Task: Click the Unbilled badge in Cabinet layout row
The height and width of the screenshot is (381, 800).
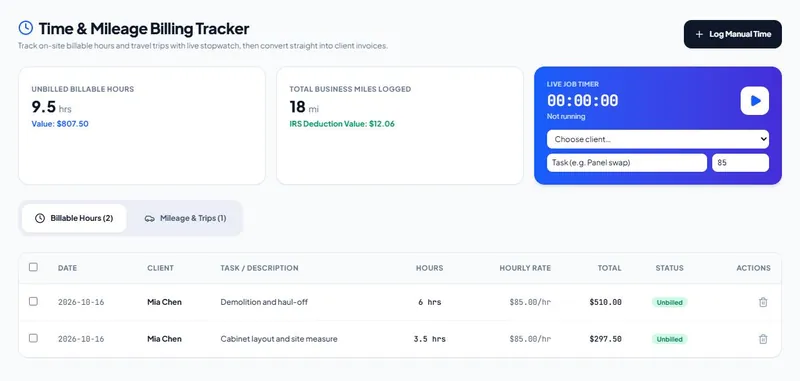Action: tap(669, 339)
